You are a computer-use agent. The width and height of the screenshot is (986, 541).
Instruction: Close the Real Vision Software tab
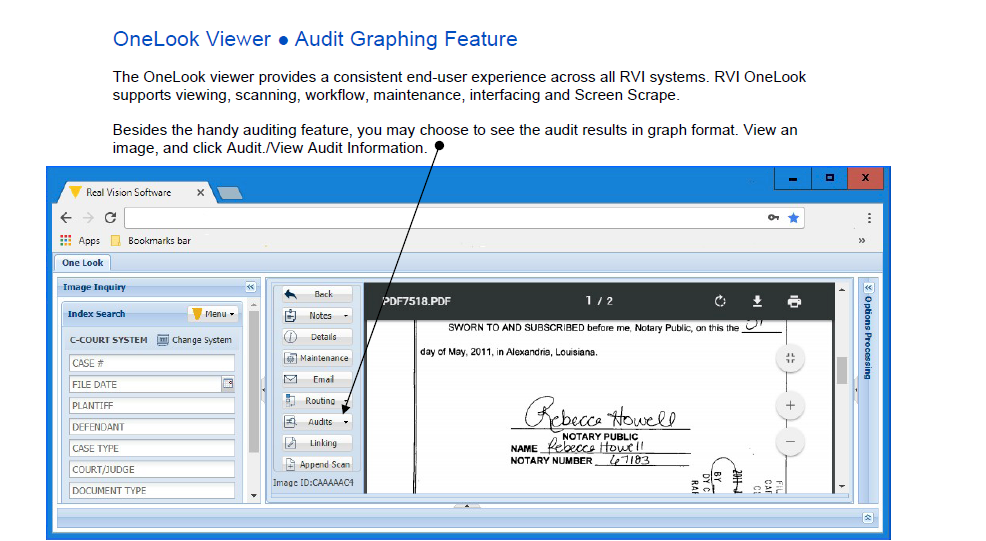pyautogui.click(x=200, y=192)
